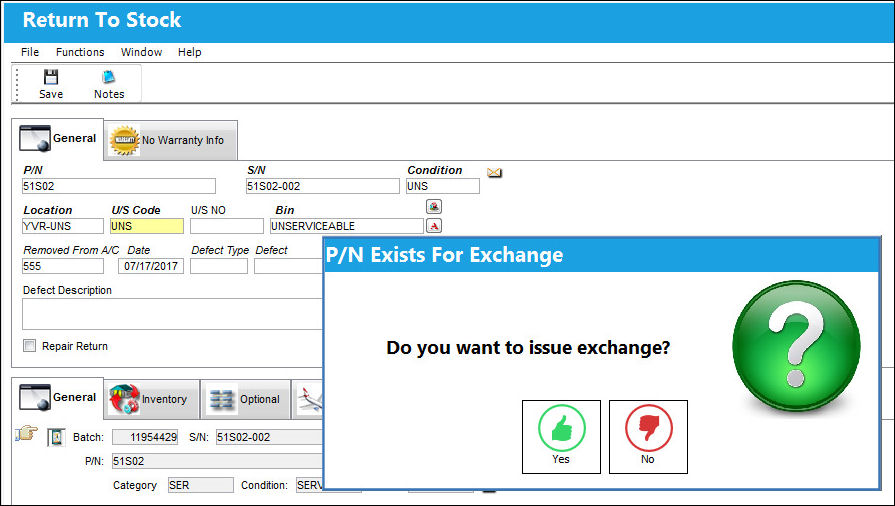
Task: Click the Save floppy disk icon
Action: (51, 77)
